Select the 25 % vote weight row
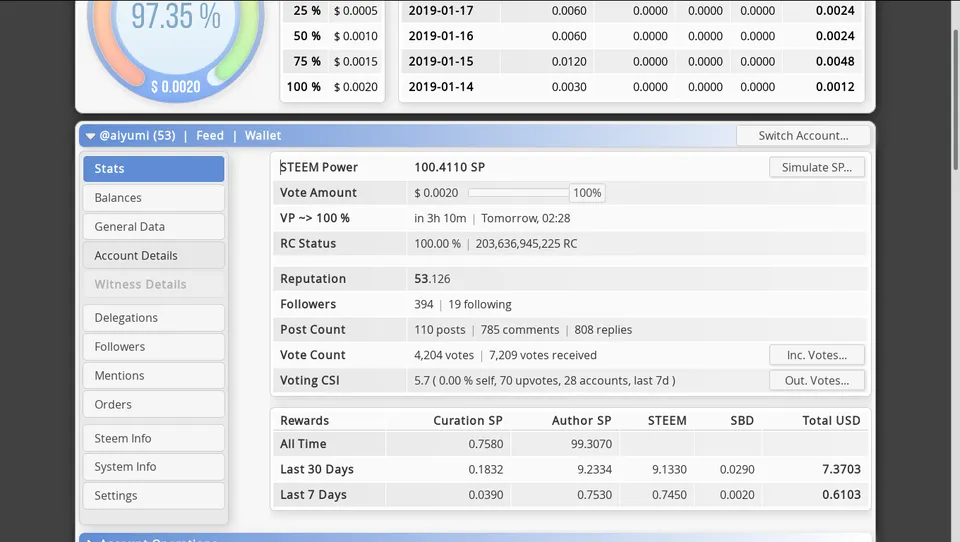960x542 pixels. tap(332, 11)
